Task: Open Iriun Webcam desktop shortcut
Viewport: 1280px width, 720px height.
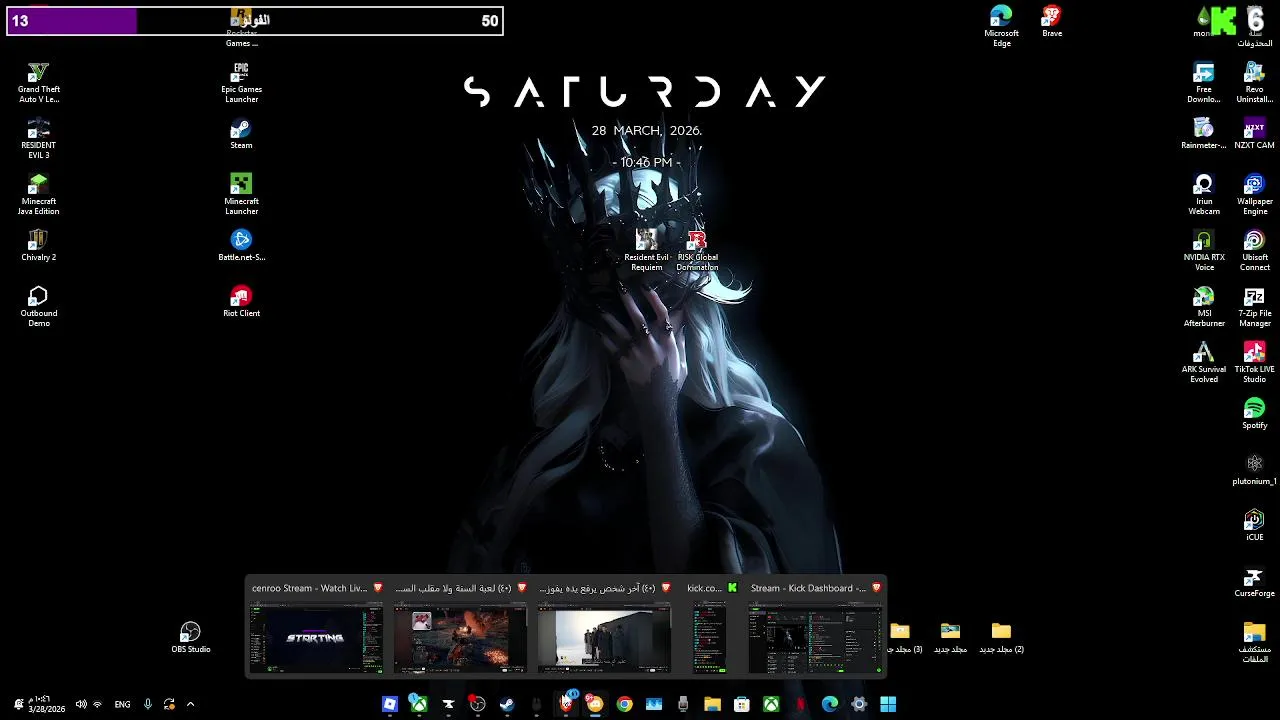Action: pos(1203,195)
